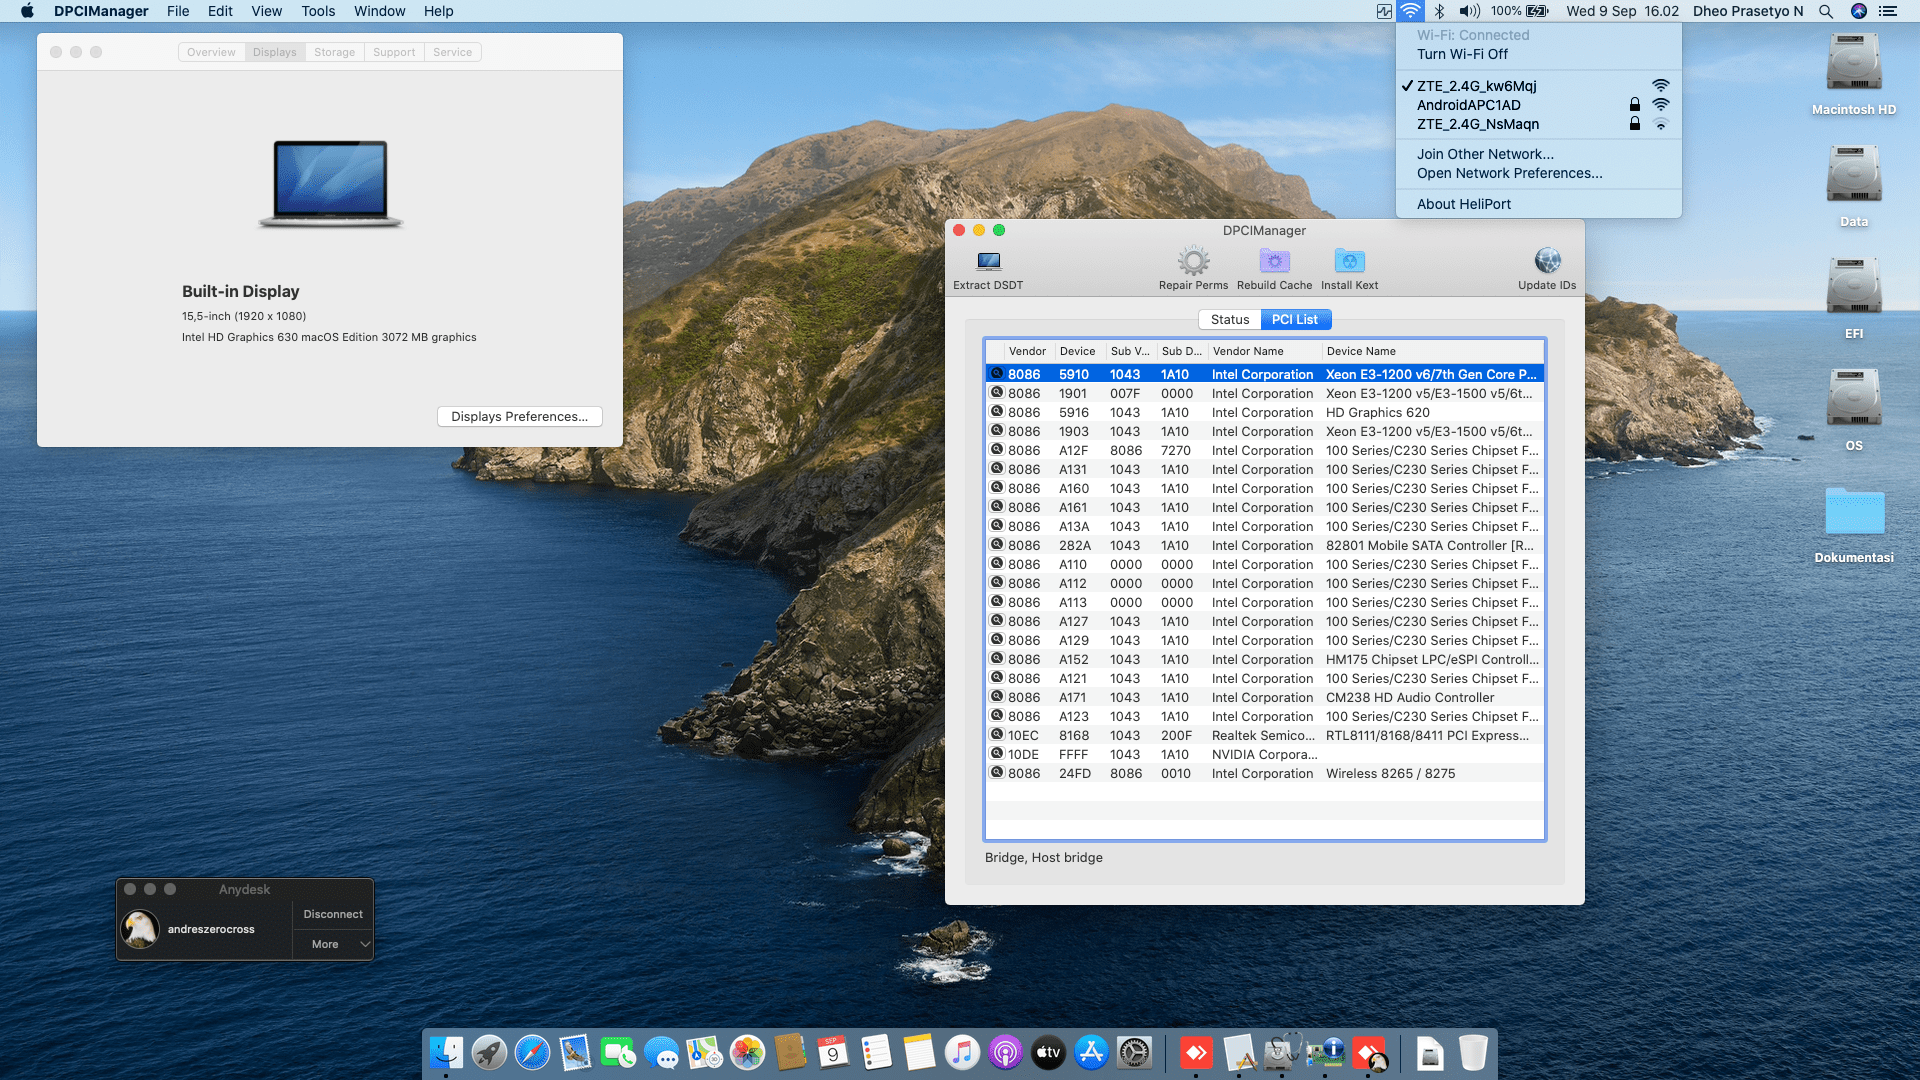Choose Turn Wi-Fi Off in the Wi-Fi menu
This screenshot has width=1920, height=1080.
click(1538, 54)
